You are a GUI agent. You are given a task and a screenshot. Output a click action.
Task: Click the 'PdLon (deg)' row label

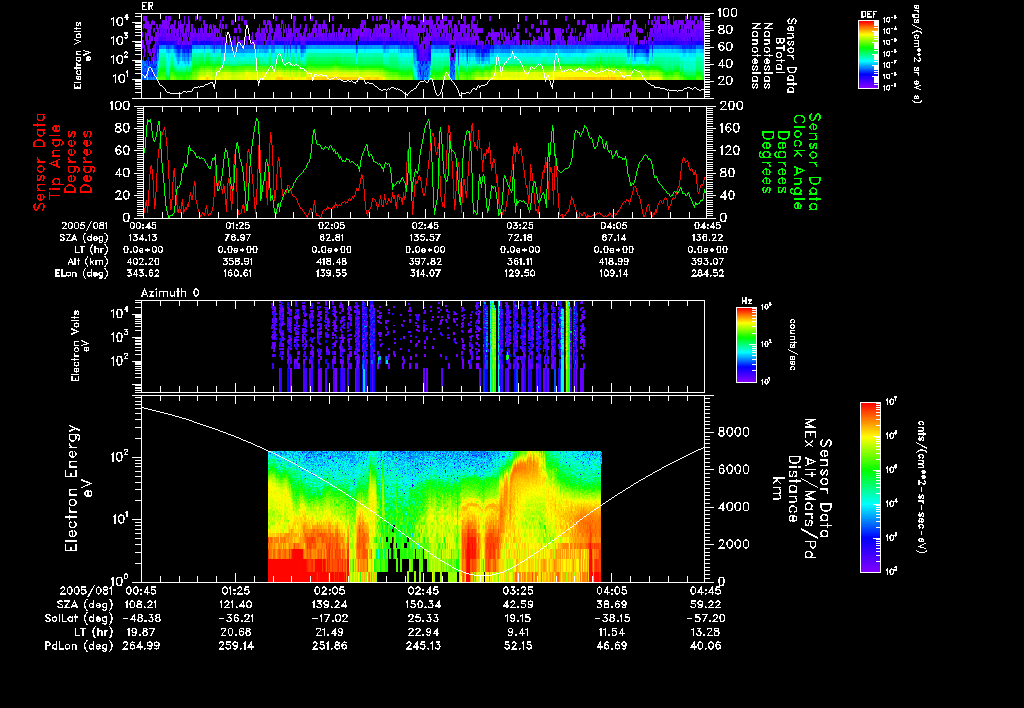click(x=78, y=646)
